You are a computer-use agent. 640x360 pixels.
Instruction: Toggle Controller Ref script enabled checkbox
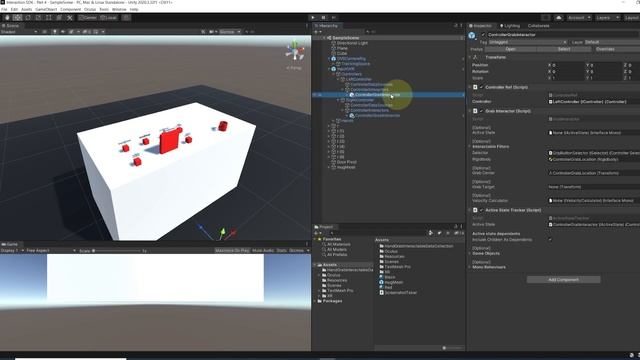(x=482, y=87)
